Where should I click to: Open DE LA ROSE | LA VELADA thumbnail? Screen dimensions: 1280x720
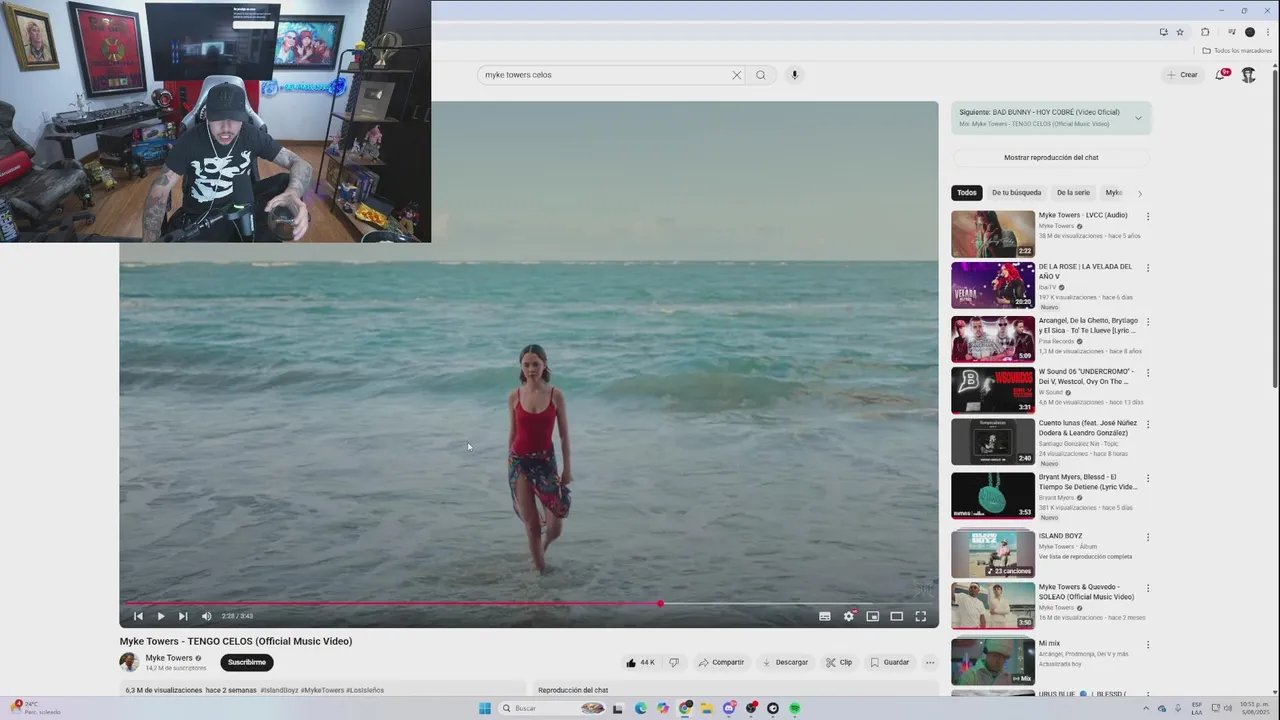click(x=993, y=285)
